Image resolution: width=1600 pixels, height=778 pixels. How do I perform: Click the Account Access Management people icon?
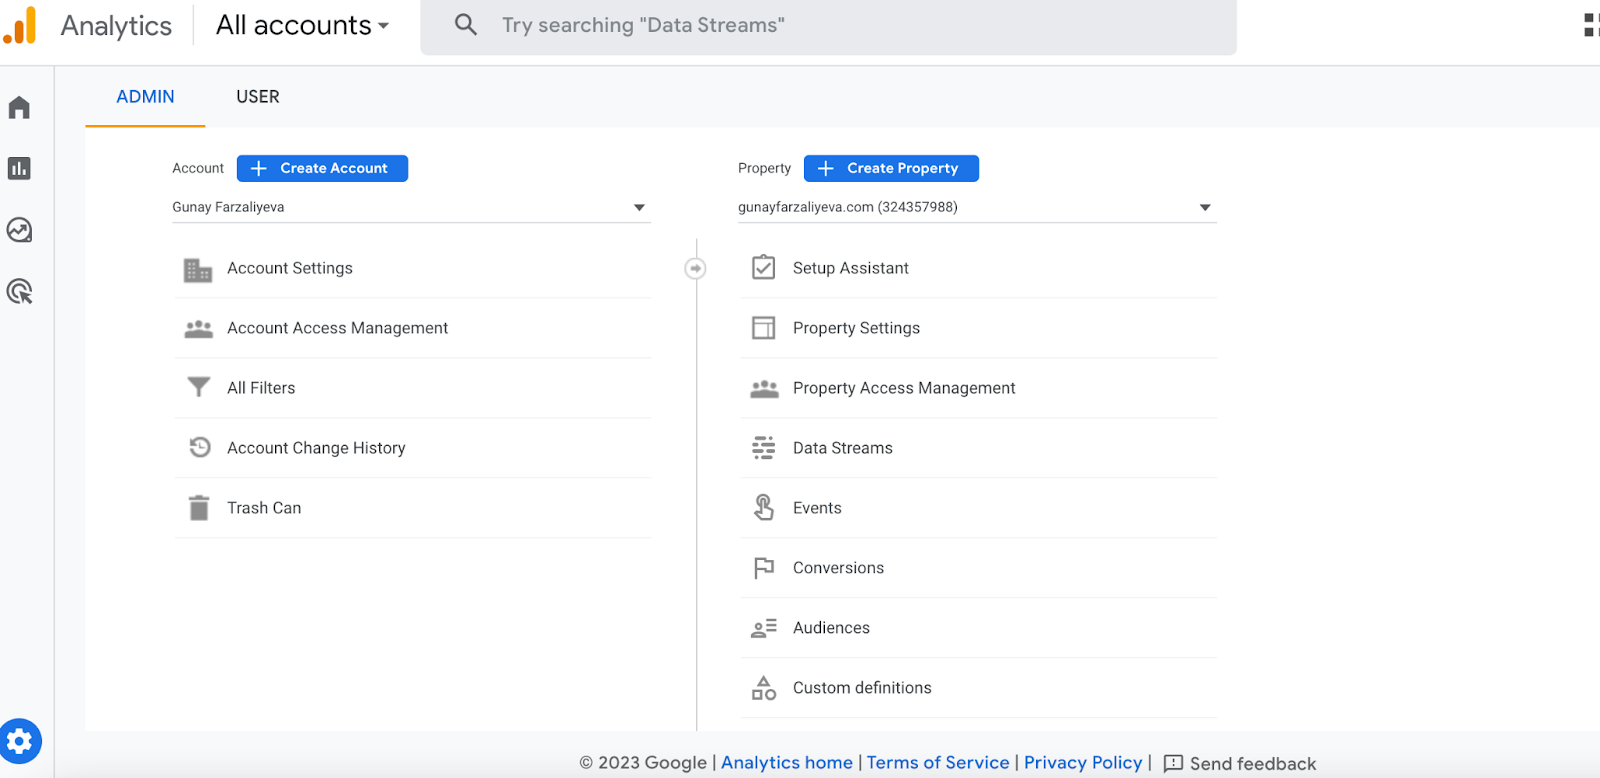tap(198, 328)
